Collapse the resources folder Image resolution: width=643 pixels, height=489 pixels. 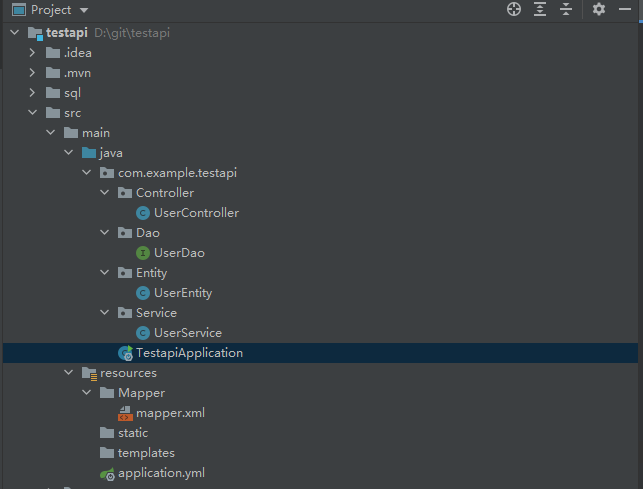[x=69, y=373]
